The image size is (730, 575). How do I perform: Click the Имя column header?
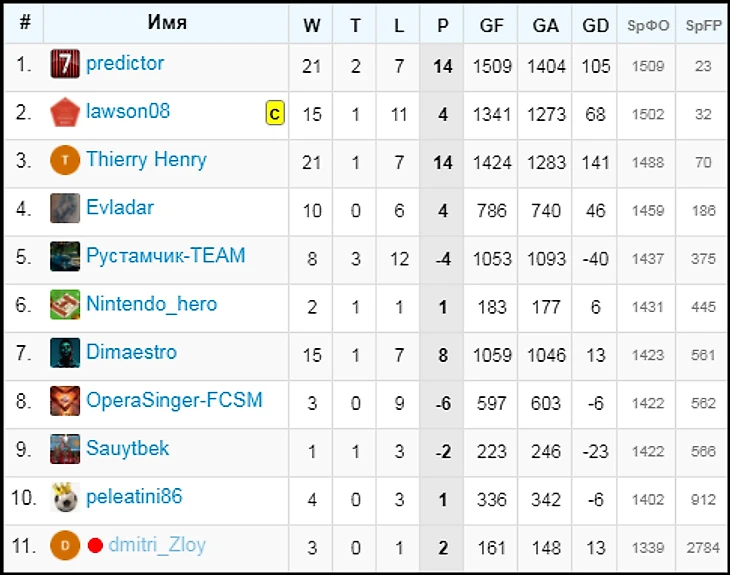[167, 23]
